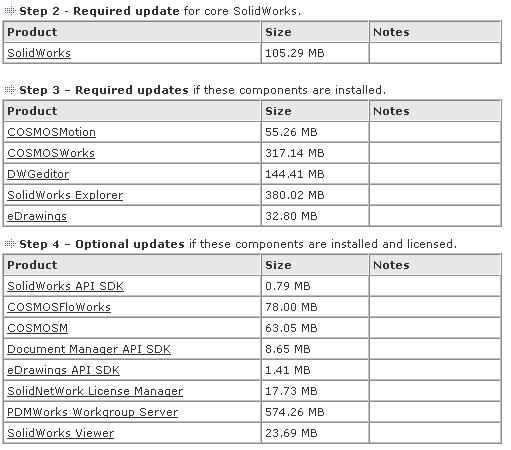Open the COSMOSWorks download link
Viewport: 511px width, 450px height.
(51, 153)
